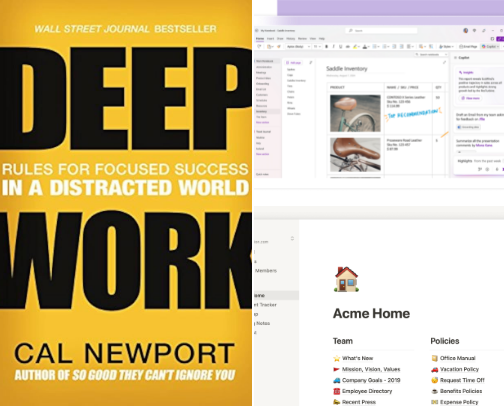The width and height of the screenshot is (504, 406).
Task: Click the Team section heading in Notion
Action: click(x=343, y=341)
